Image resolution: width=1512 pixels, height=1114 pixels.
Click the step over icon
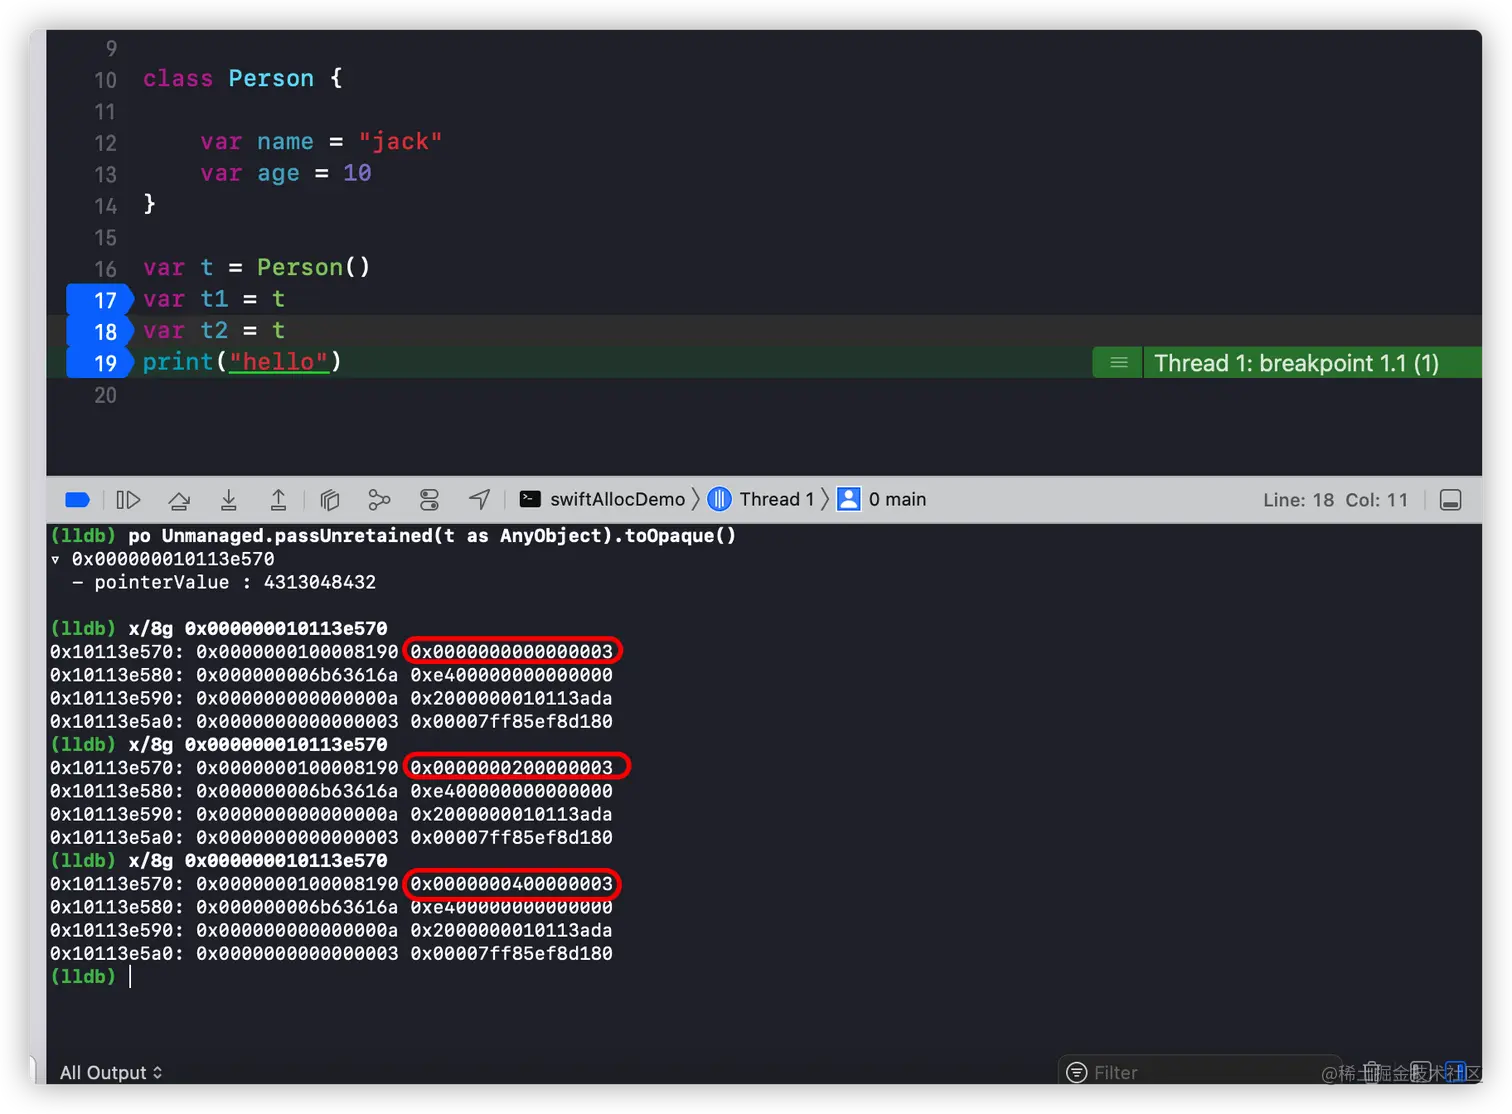[179, 500]
